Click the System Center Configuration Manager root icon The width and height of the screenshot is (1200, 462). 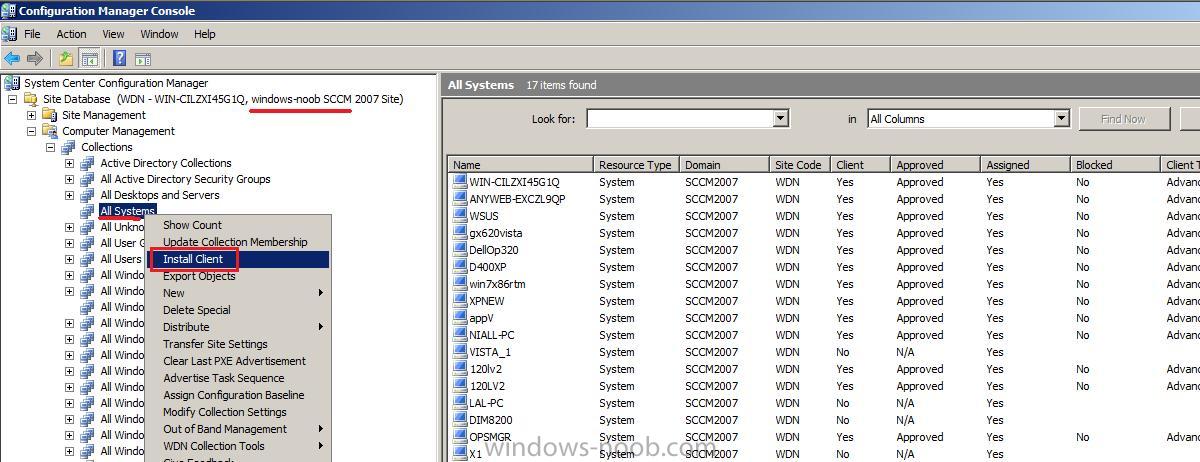(12, 83)
